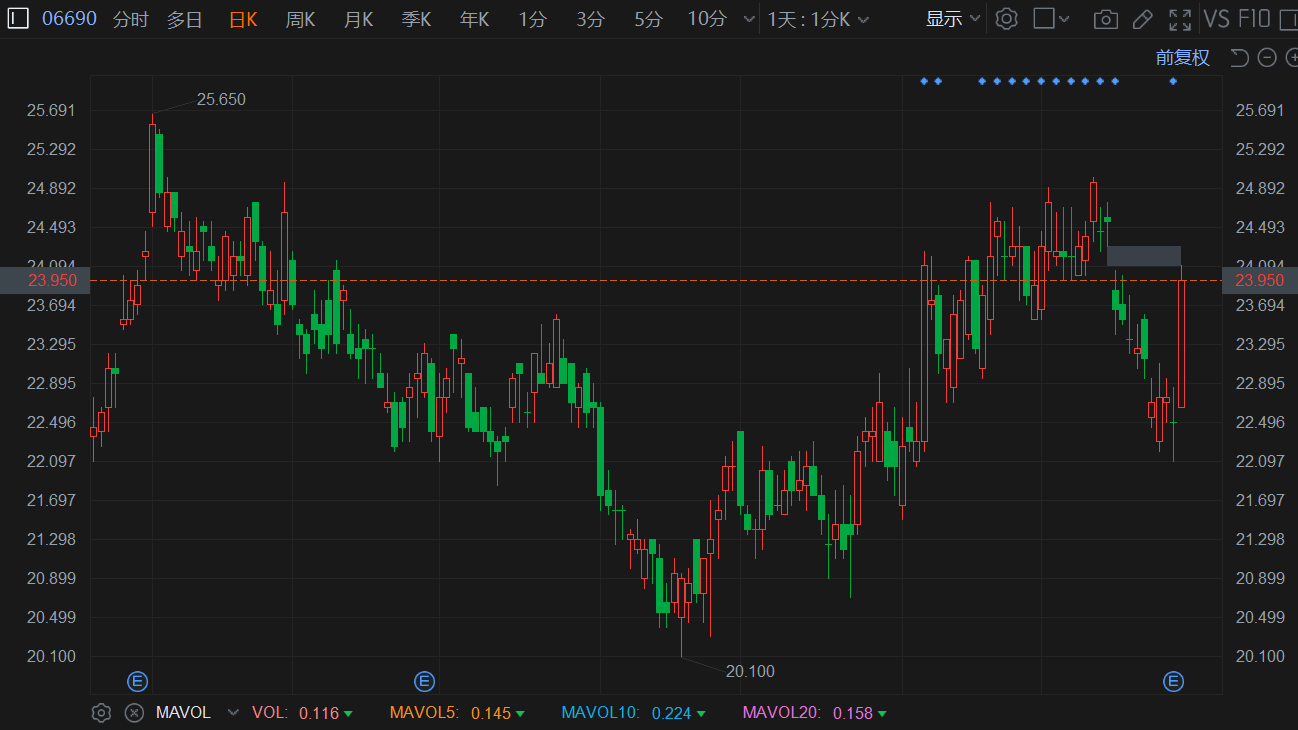The image size is (1298, 730).
Task: Switch to the 5分 five-minute chart
Action: point(648,19)
